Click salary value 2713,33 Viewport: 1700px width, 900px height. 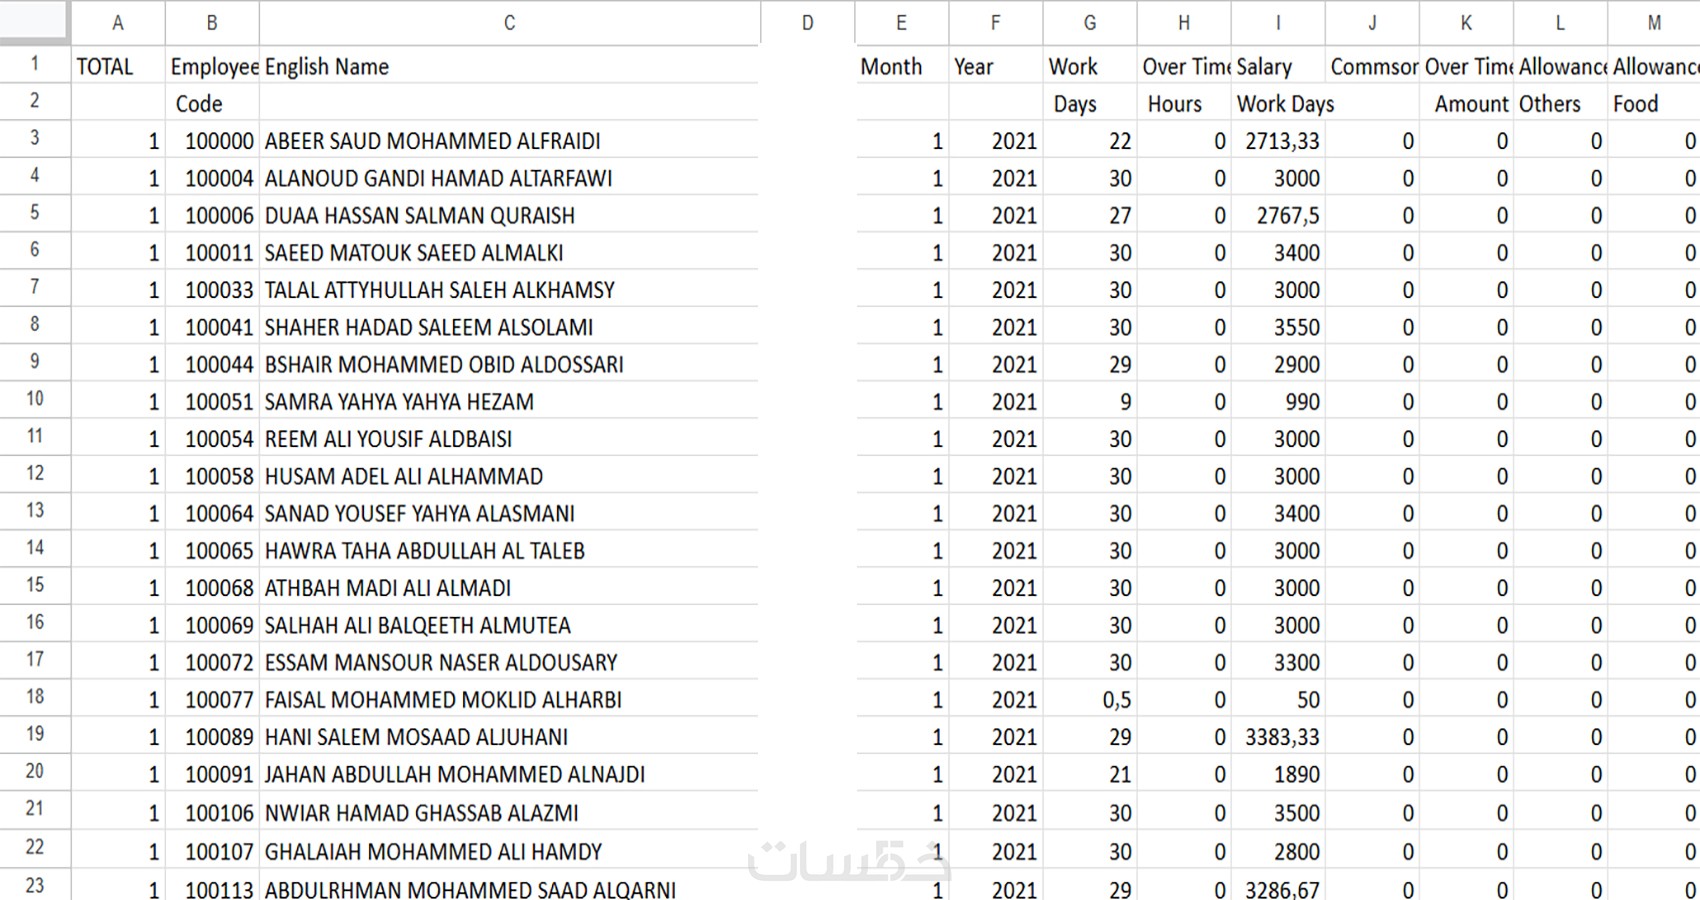pos(1282,141)
